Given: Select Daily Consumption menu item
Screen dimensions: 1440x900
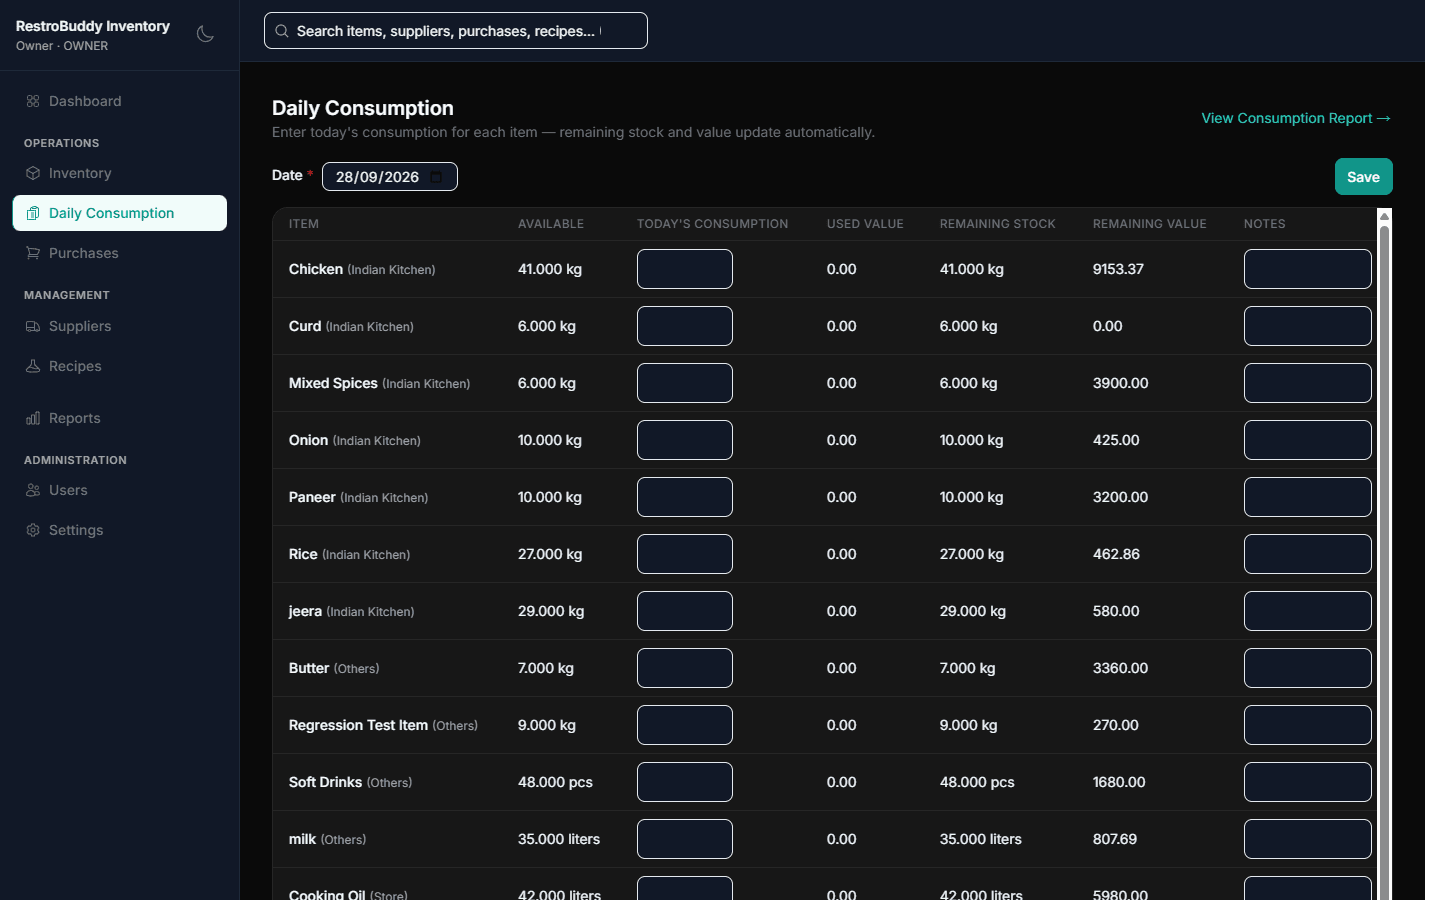Looking at the screenshot, I should (x=120, y=213).
